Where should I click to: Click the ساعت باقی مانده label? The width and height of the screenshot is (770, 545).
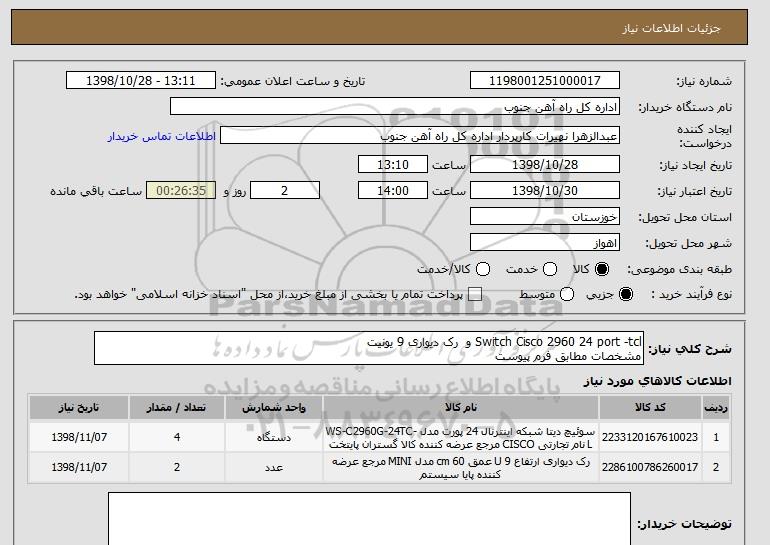(96, 191)
